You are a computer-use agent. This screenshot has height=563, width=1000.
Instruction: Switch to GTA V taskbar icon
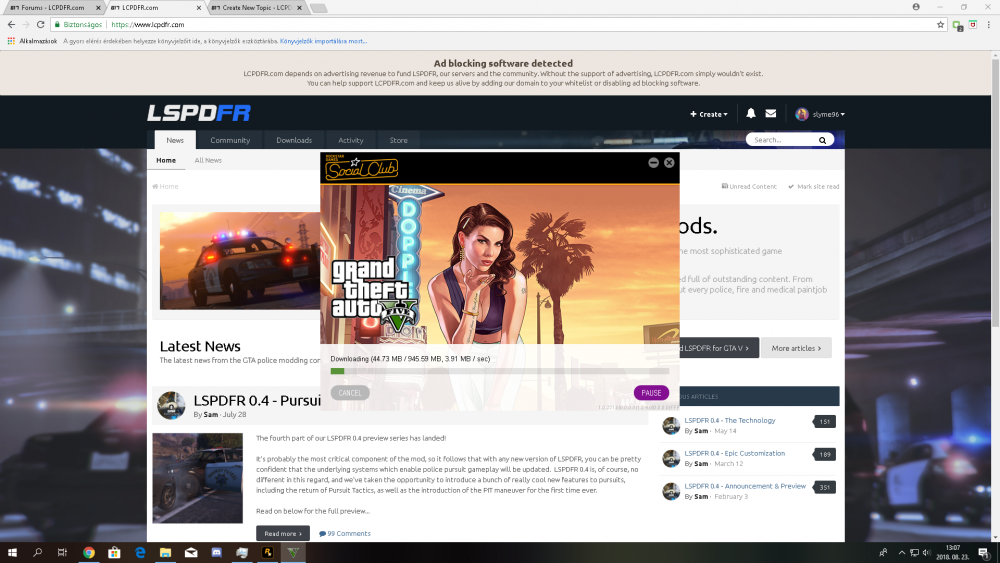(x=293, y=552)
